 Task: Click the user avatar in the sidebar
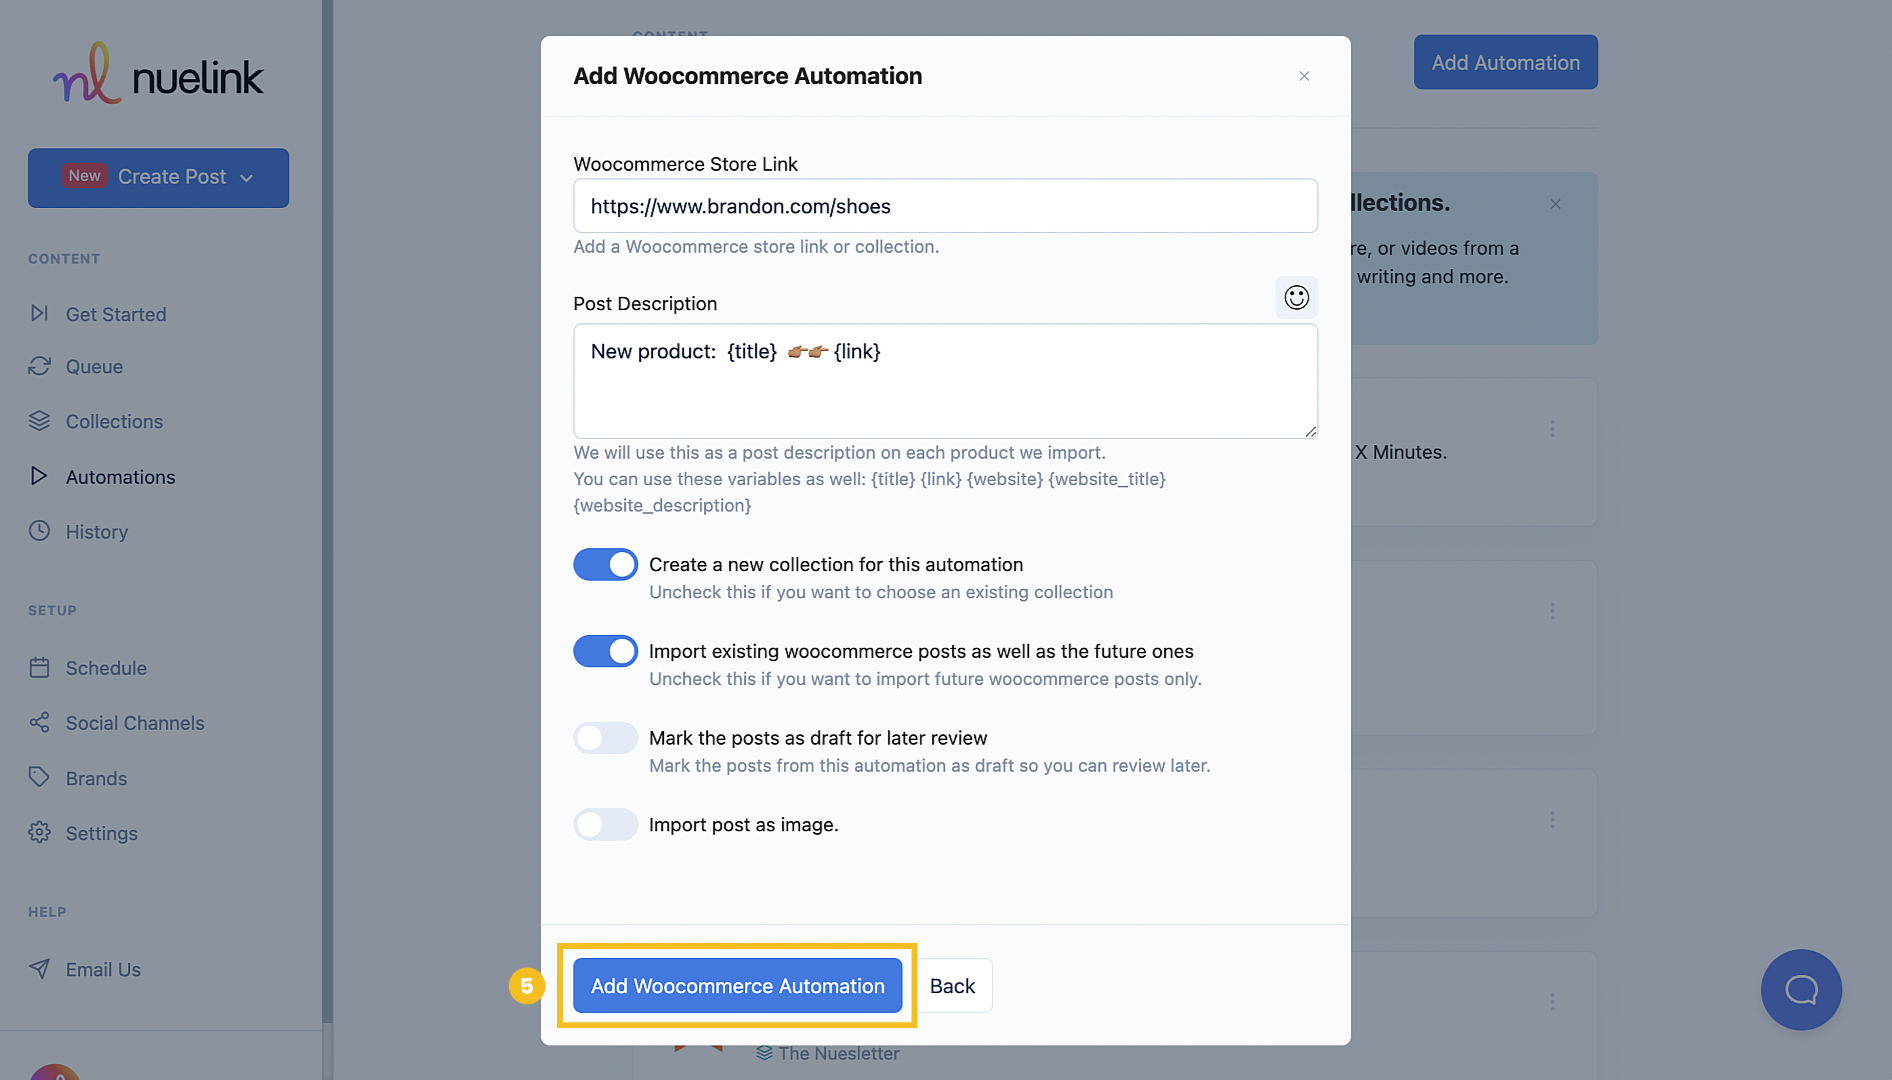point(55,1072)
